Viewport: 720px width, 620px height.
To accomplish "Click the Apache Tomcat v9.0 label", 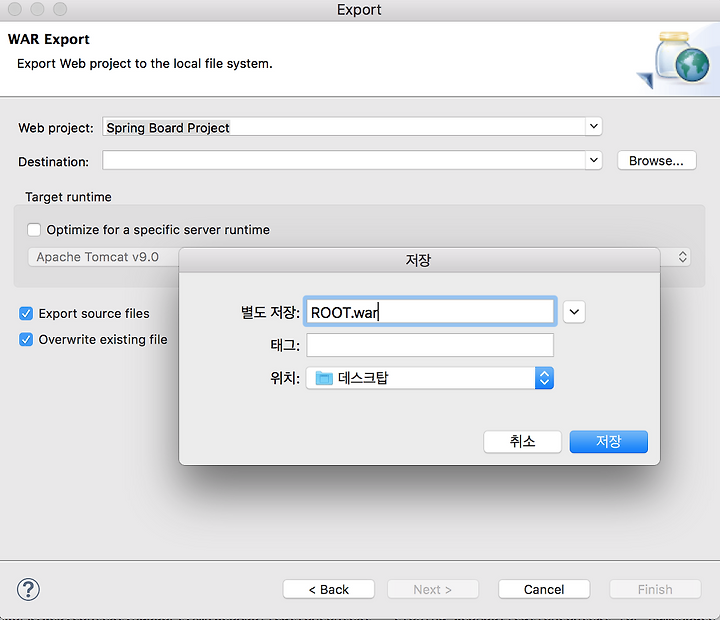I will [98, 257].
